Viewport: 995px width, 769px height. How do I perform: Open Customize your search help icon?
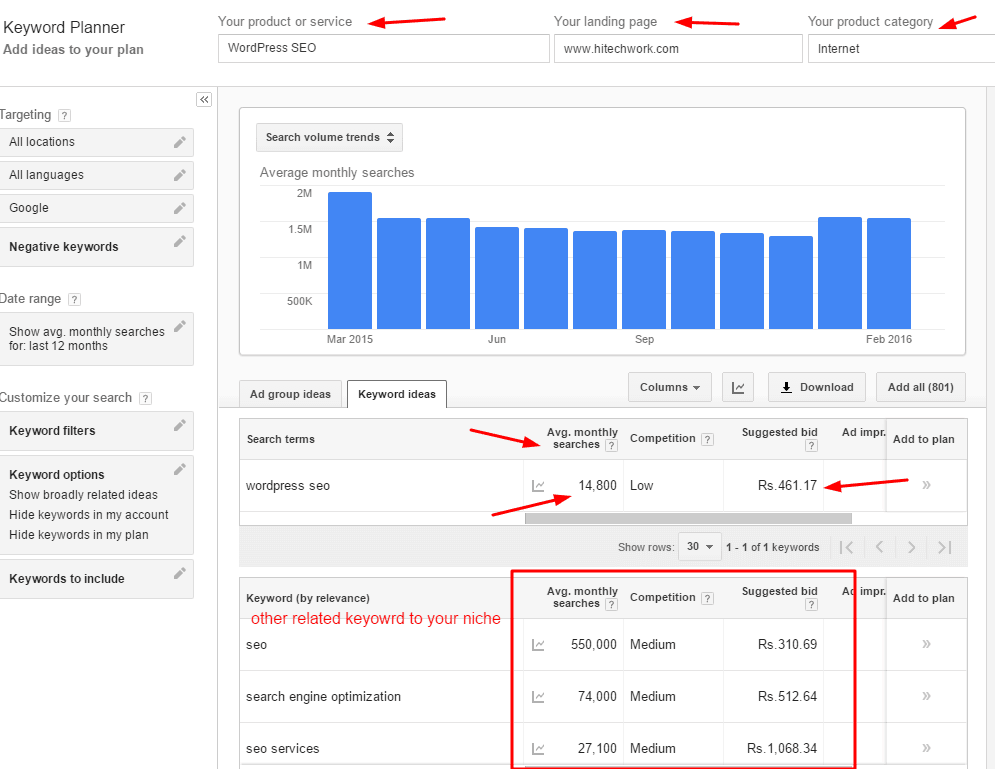pyautogui.click(x=145, y=398)
